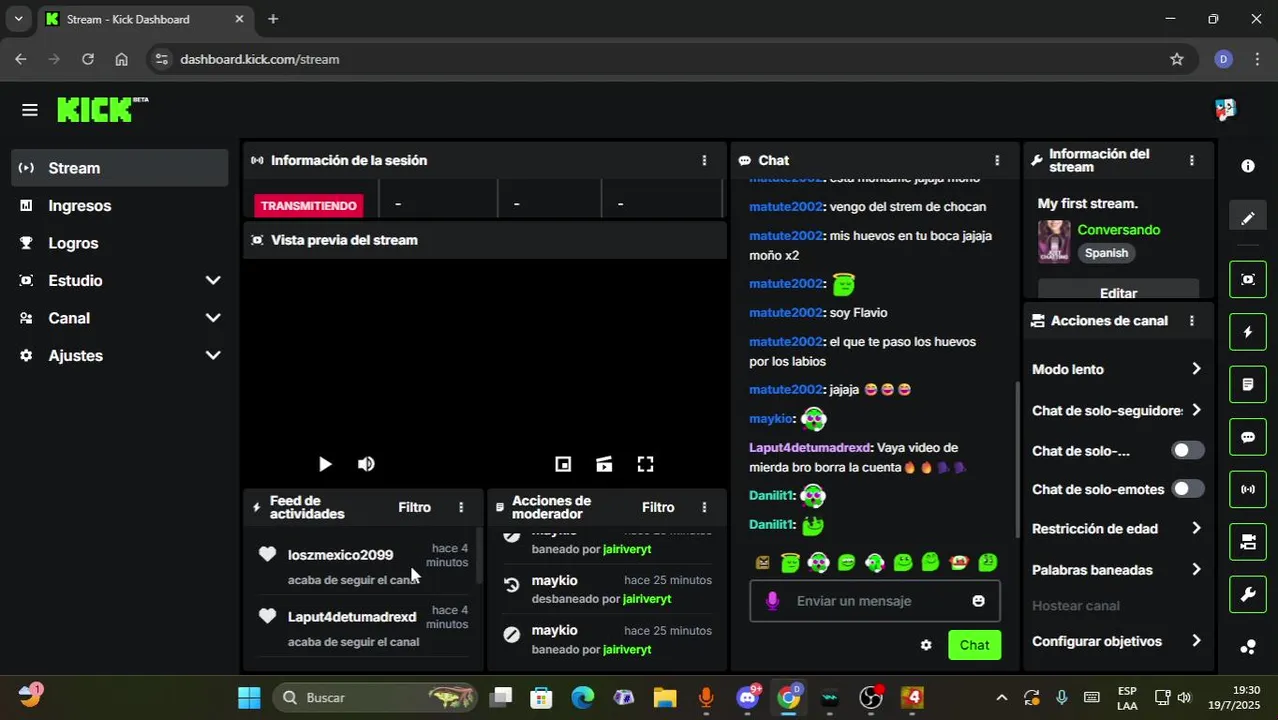Open Información de la sesión options menu
Screen dimensions: 1278x720
click(x=704, y=160)
